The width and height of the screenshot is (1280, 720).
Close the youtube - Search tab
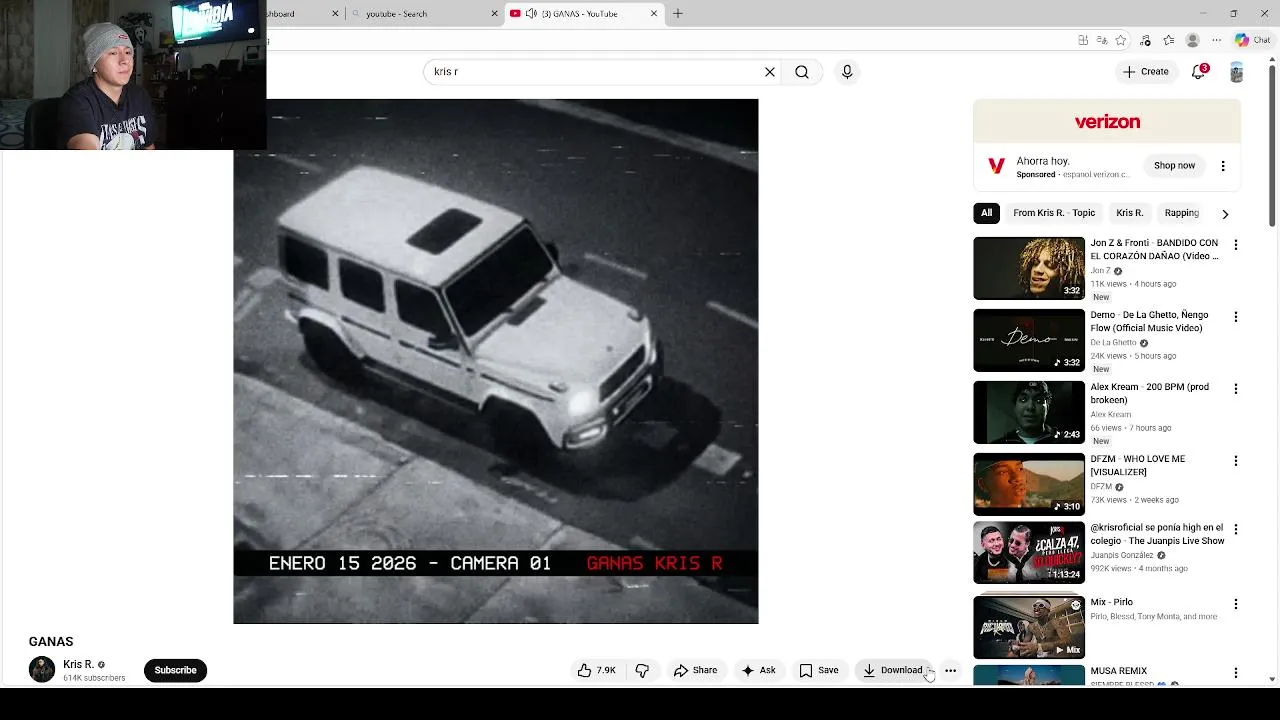click(x=494, y=13)
